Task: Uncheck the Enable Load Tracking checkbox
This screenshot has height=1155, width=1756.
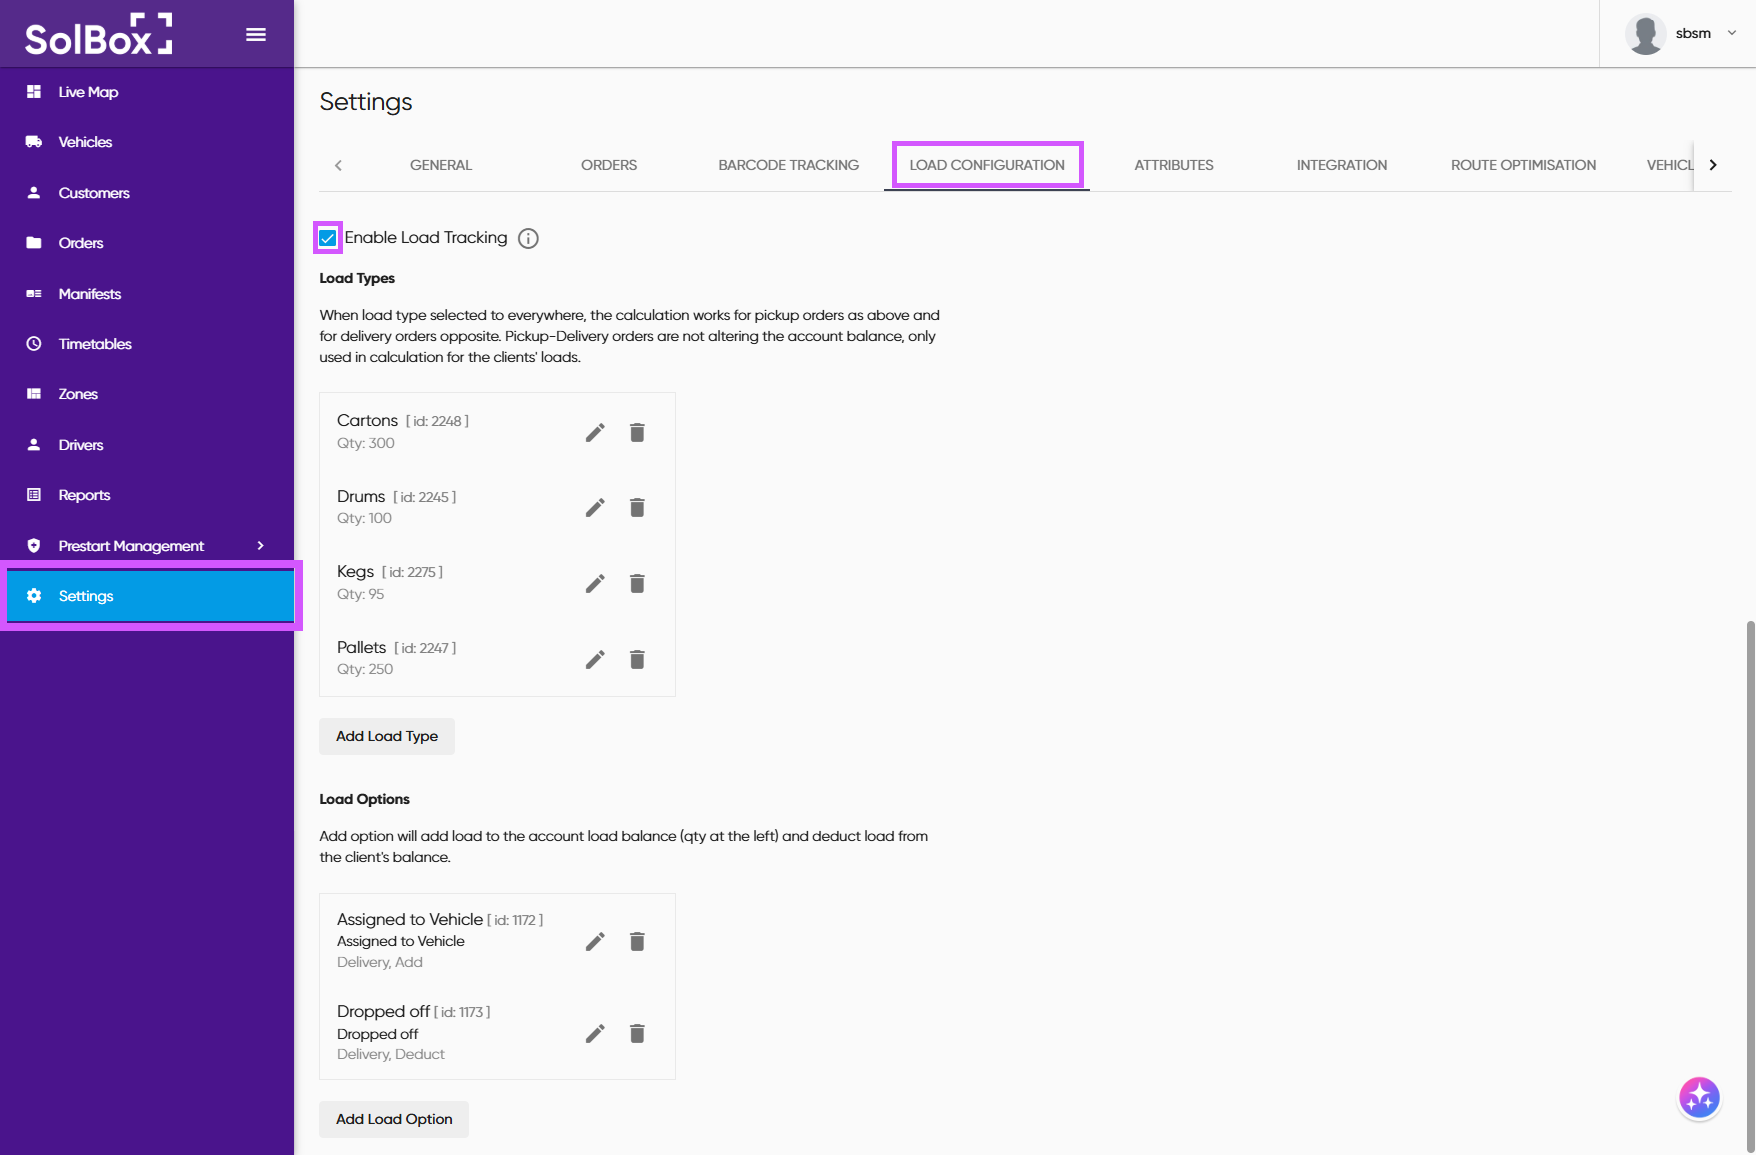Action: tap(328, 238)
